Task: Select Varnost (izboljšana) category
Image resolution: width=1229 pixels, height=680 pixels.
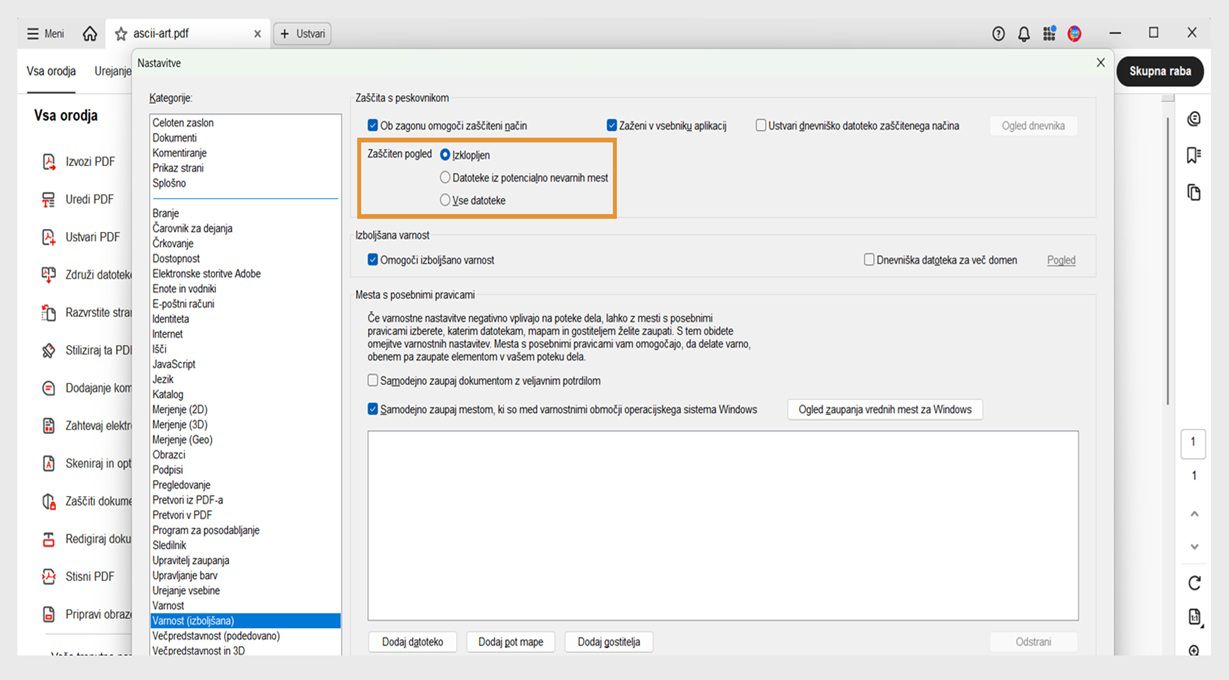Action: point(245,621)
